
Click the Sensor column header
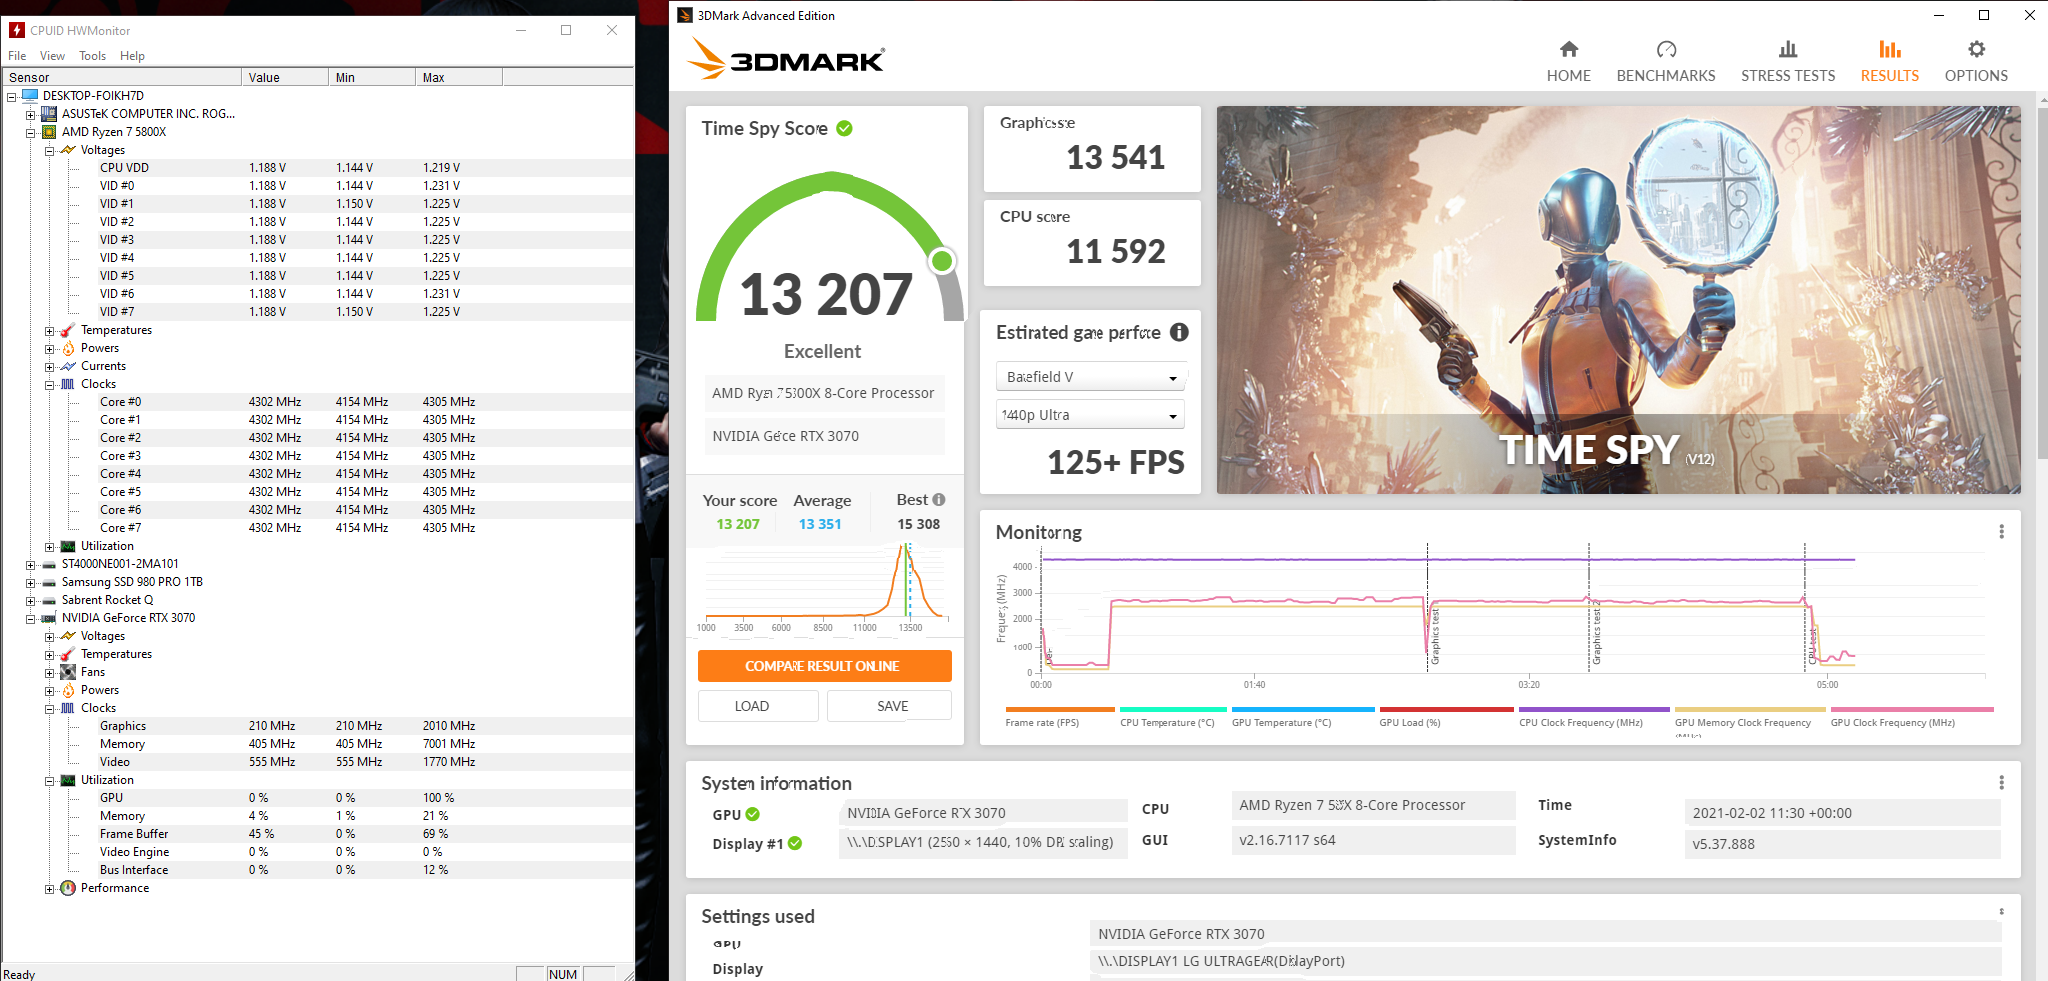[121, 77]
